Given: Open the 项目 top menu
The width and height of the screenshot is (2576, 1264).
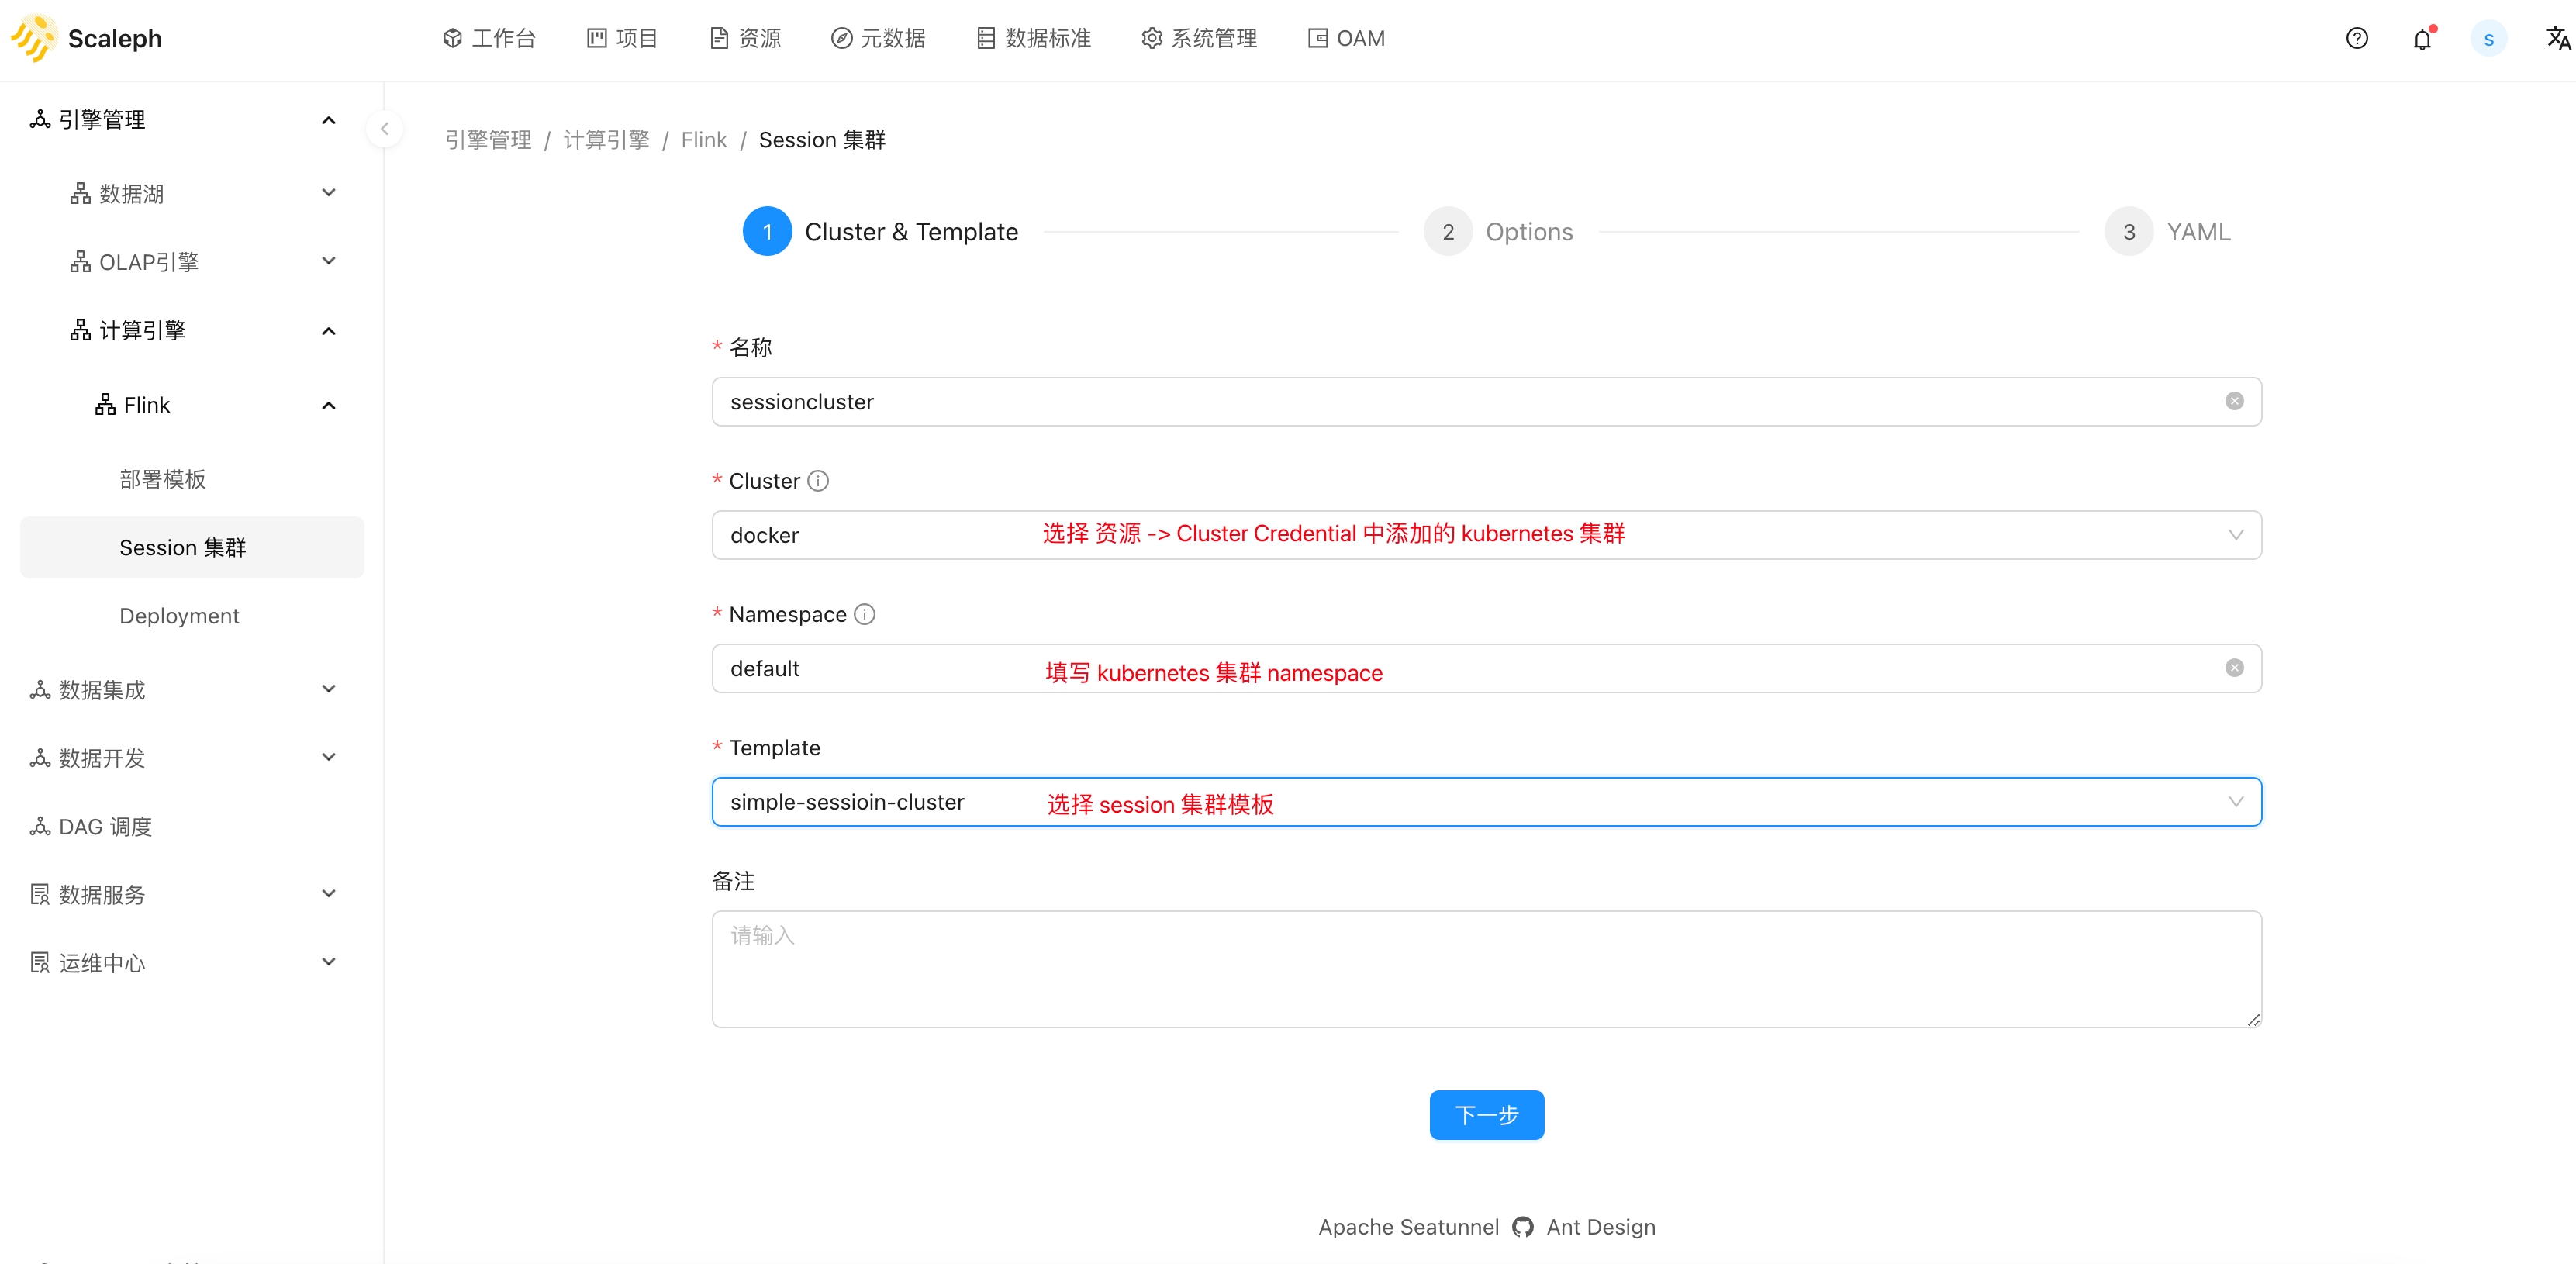Looking at the screenshot, I should click(x=622, y=39).
